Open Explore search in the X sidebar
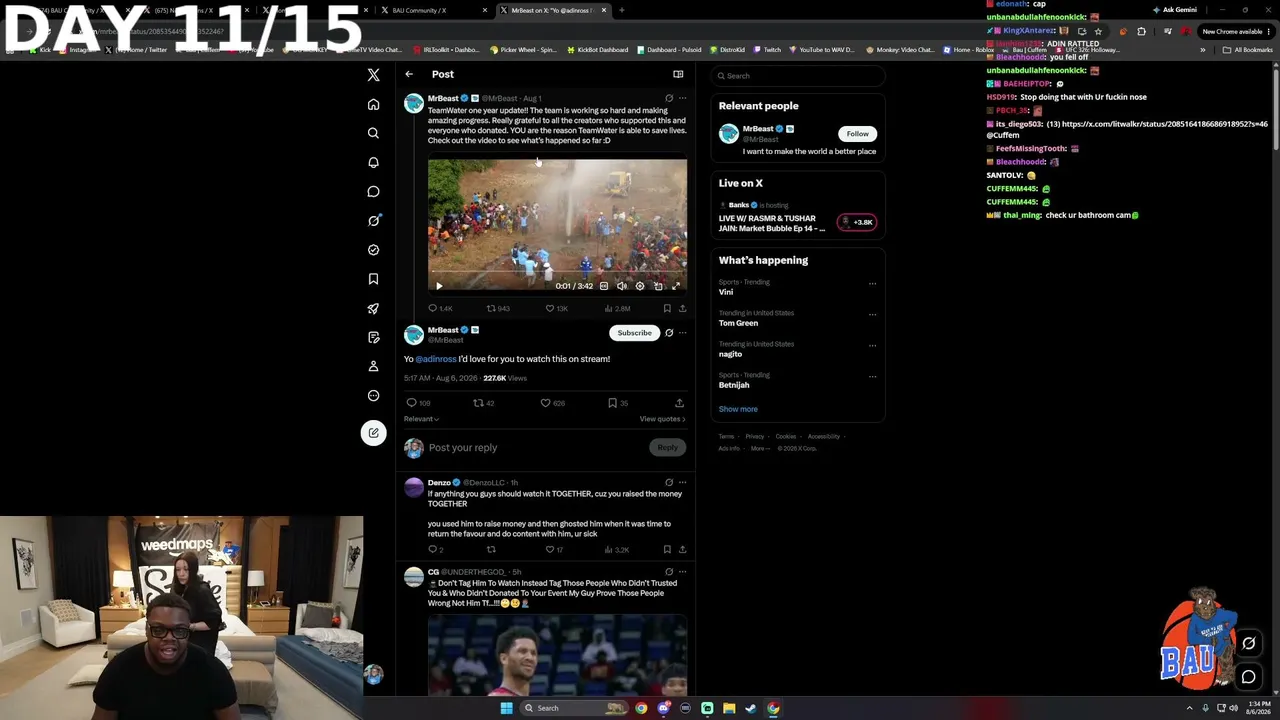The height and width of the screenshot is (720, 1280). coord(373,133)
